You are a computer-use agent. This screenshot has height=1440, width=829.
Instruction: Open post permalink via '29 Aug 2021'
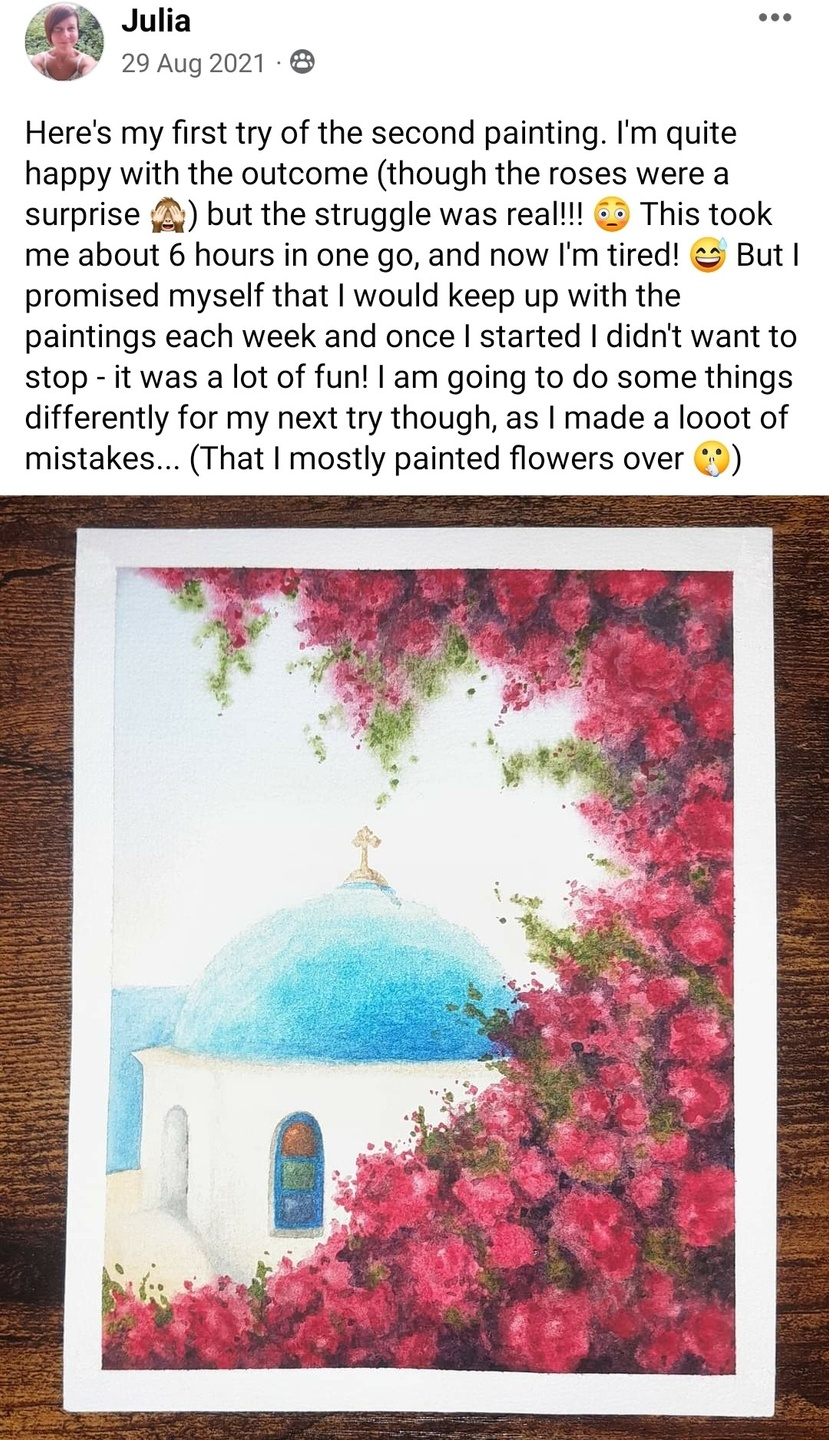193,64
